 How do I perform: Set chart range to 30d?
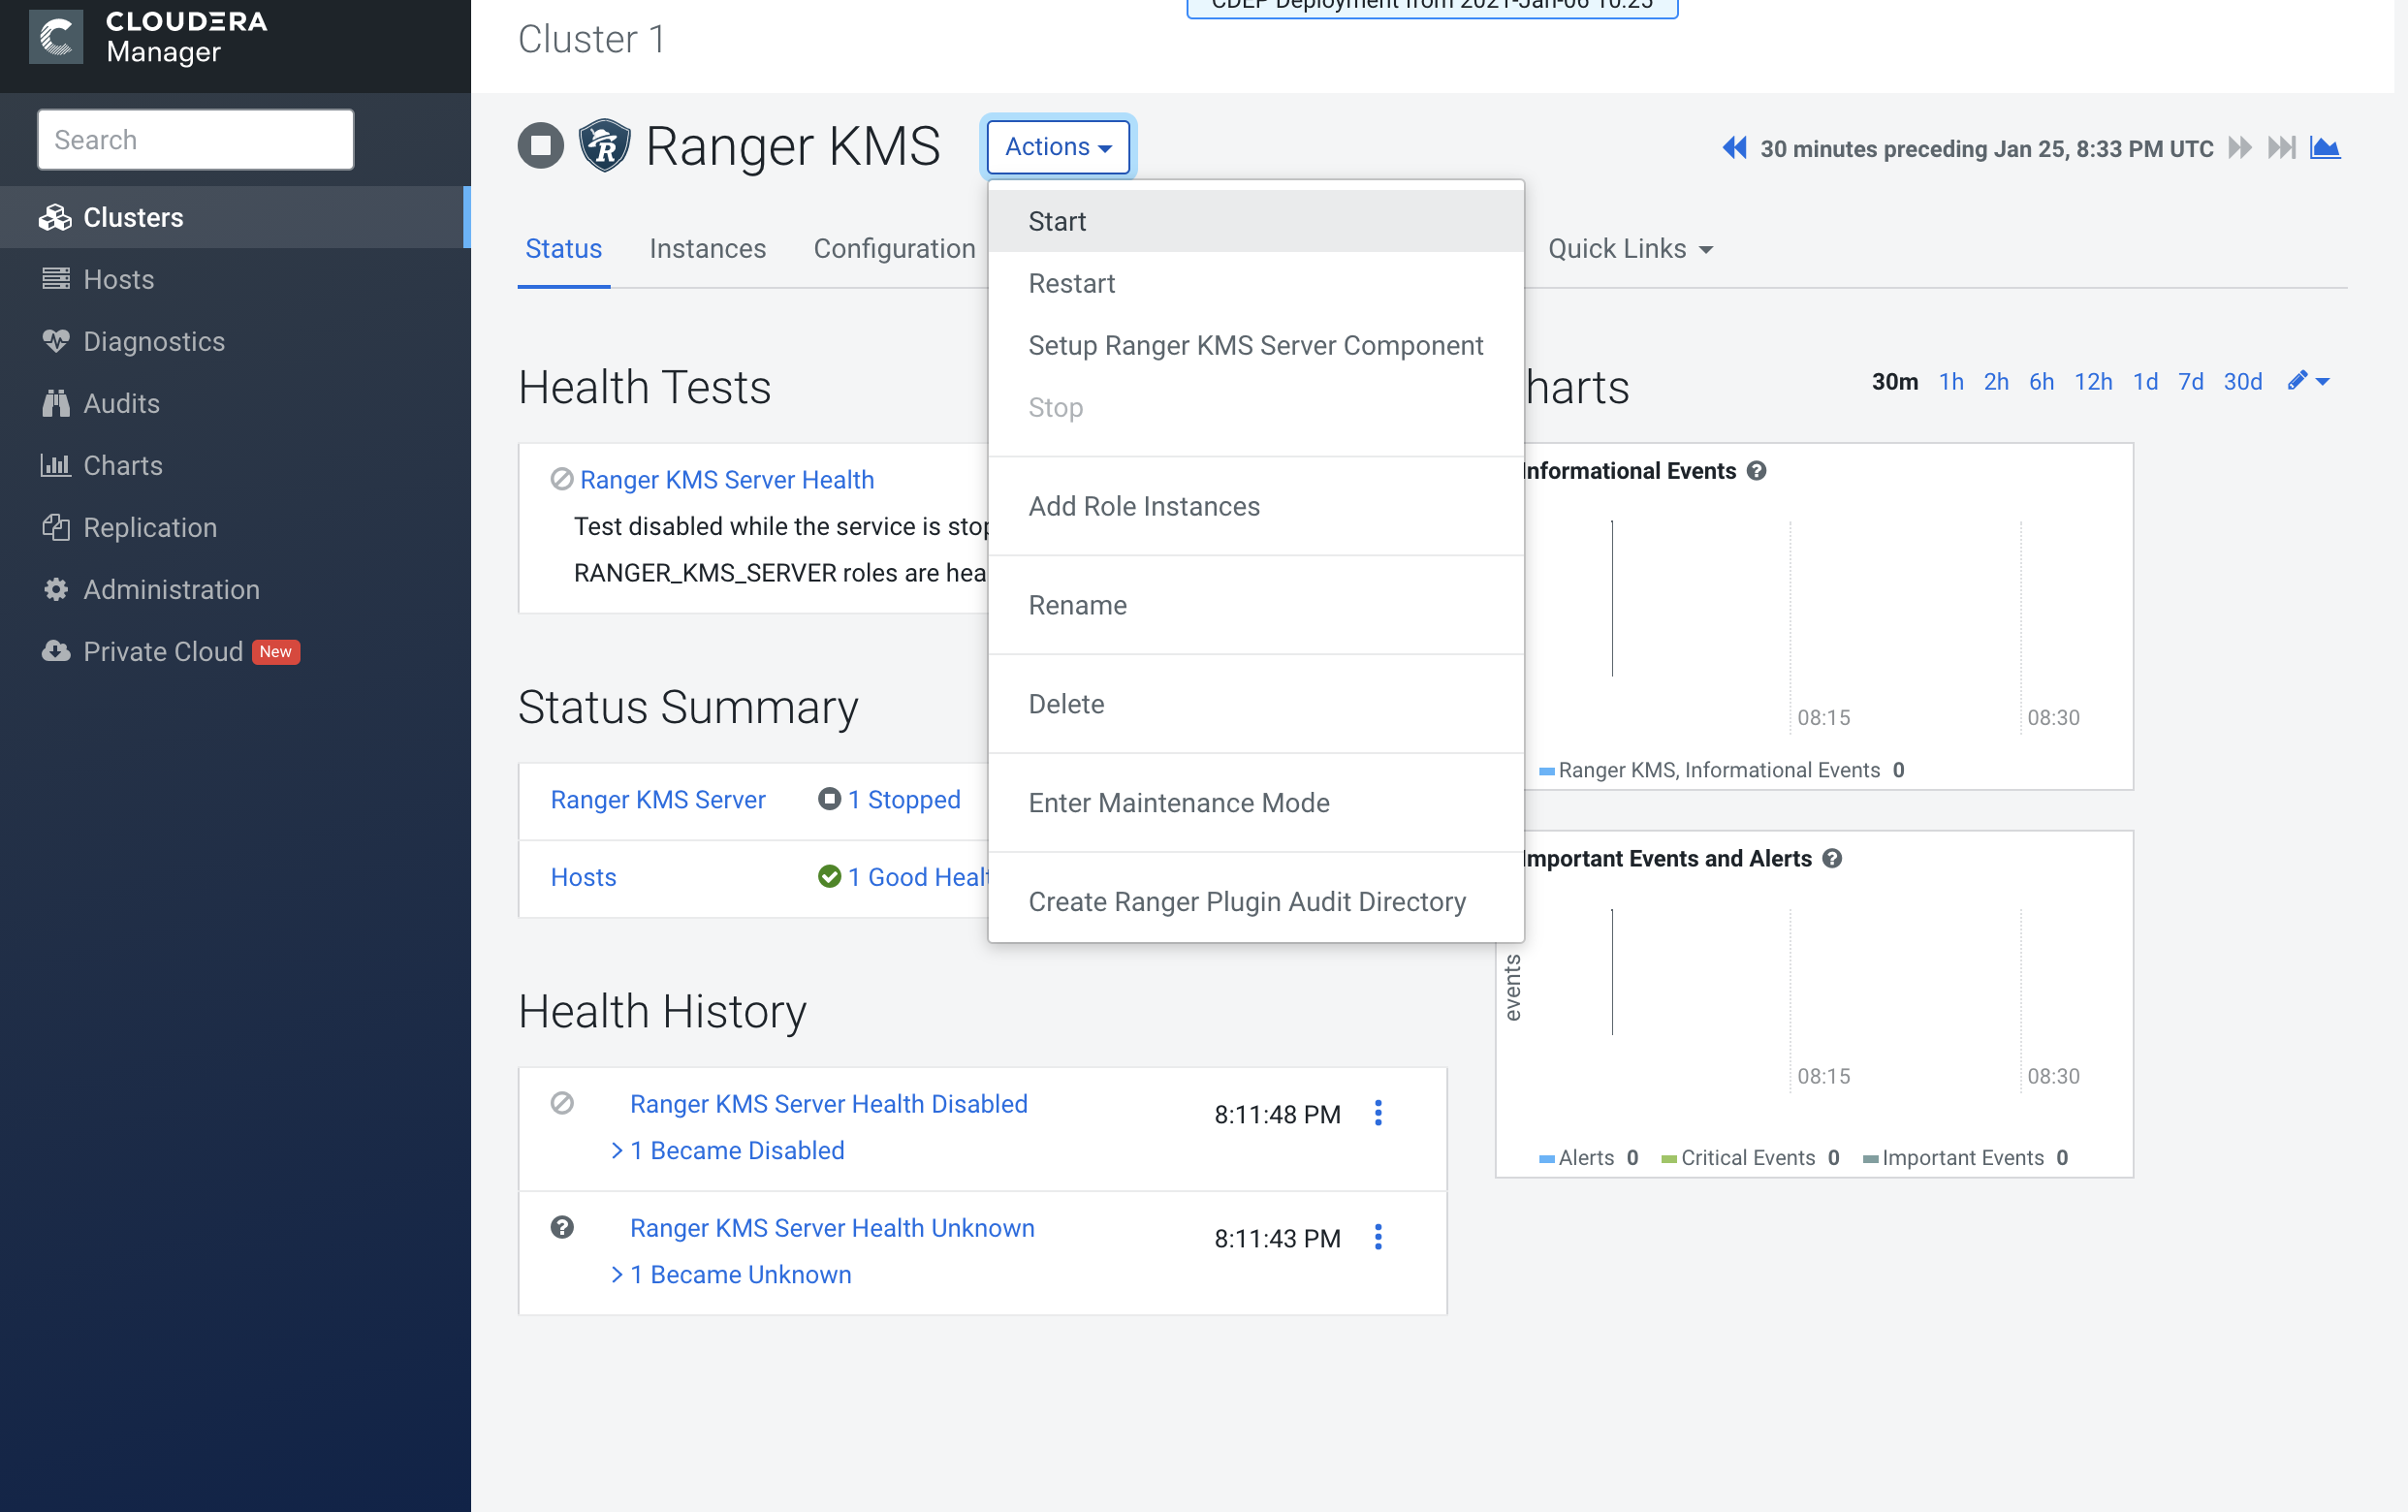(x=2243, y=381)
